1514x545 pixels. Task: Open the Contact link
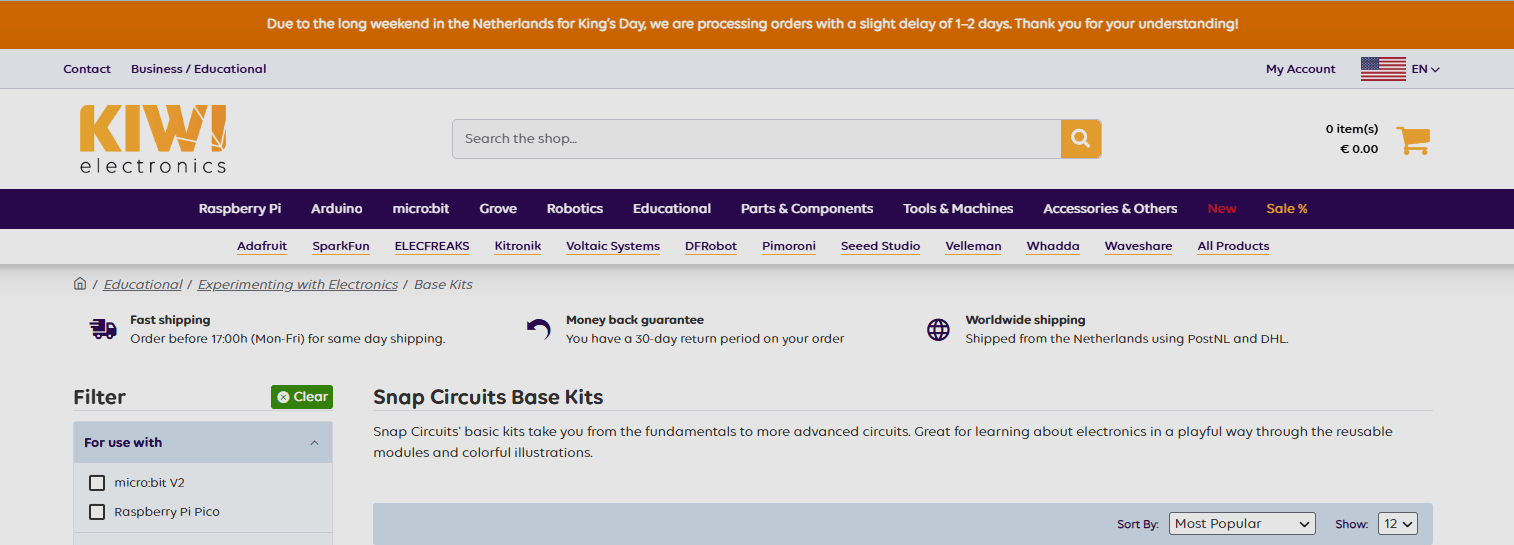coord(87,69)
